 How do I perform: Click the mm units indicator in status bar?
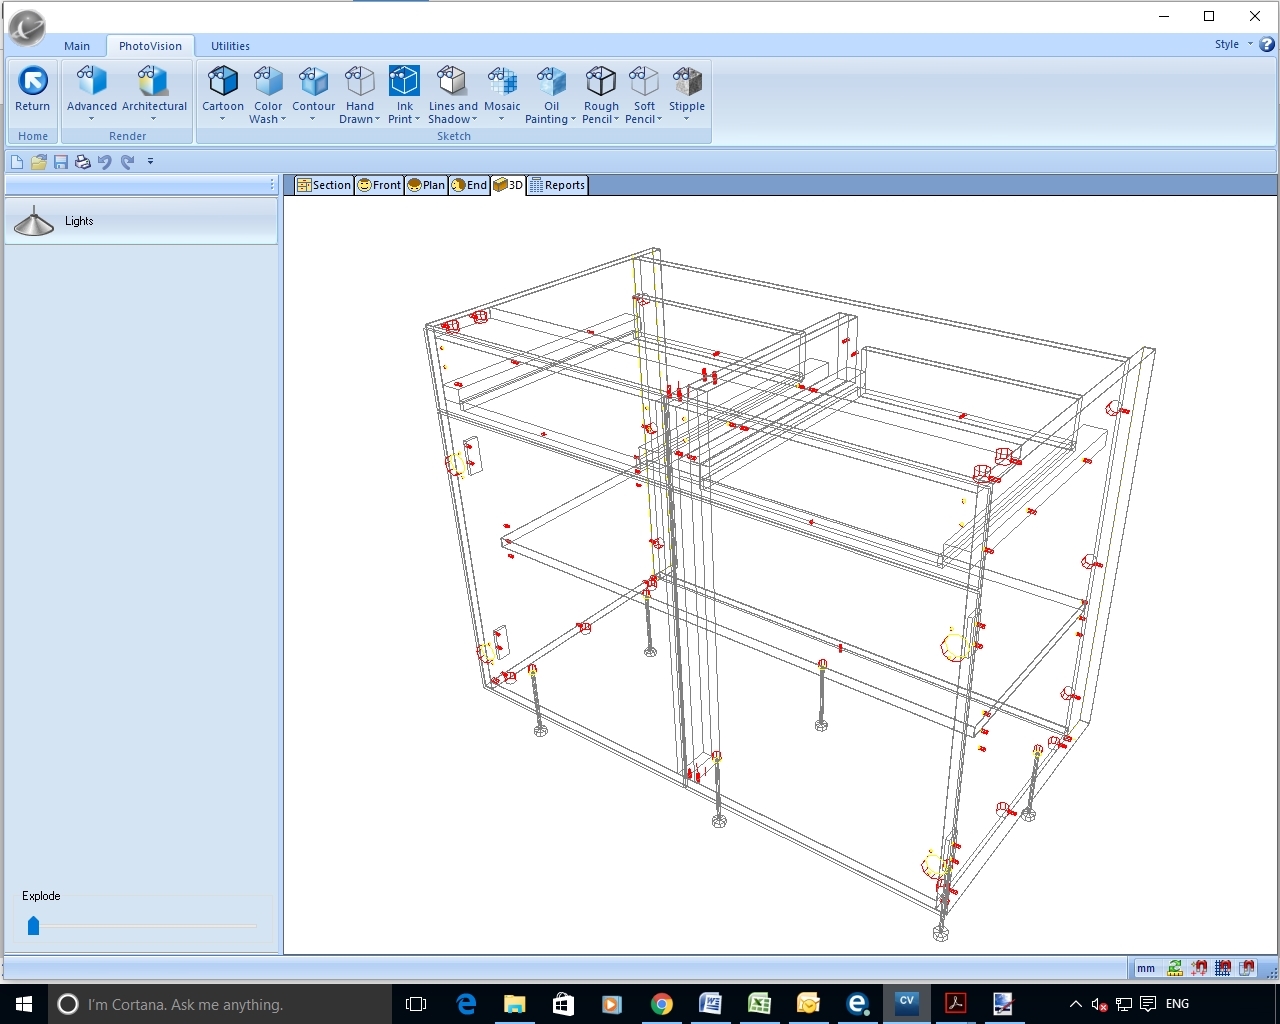[x=1146, y=968]
